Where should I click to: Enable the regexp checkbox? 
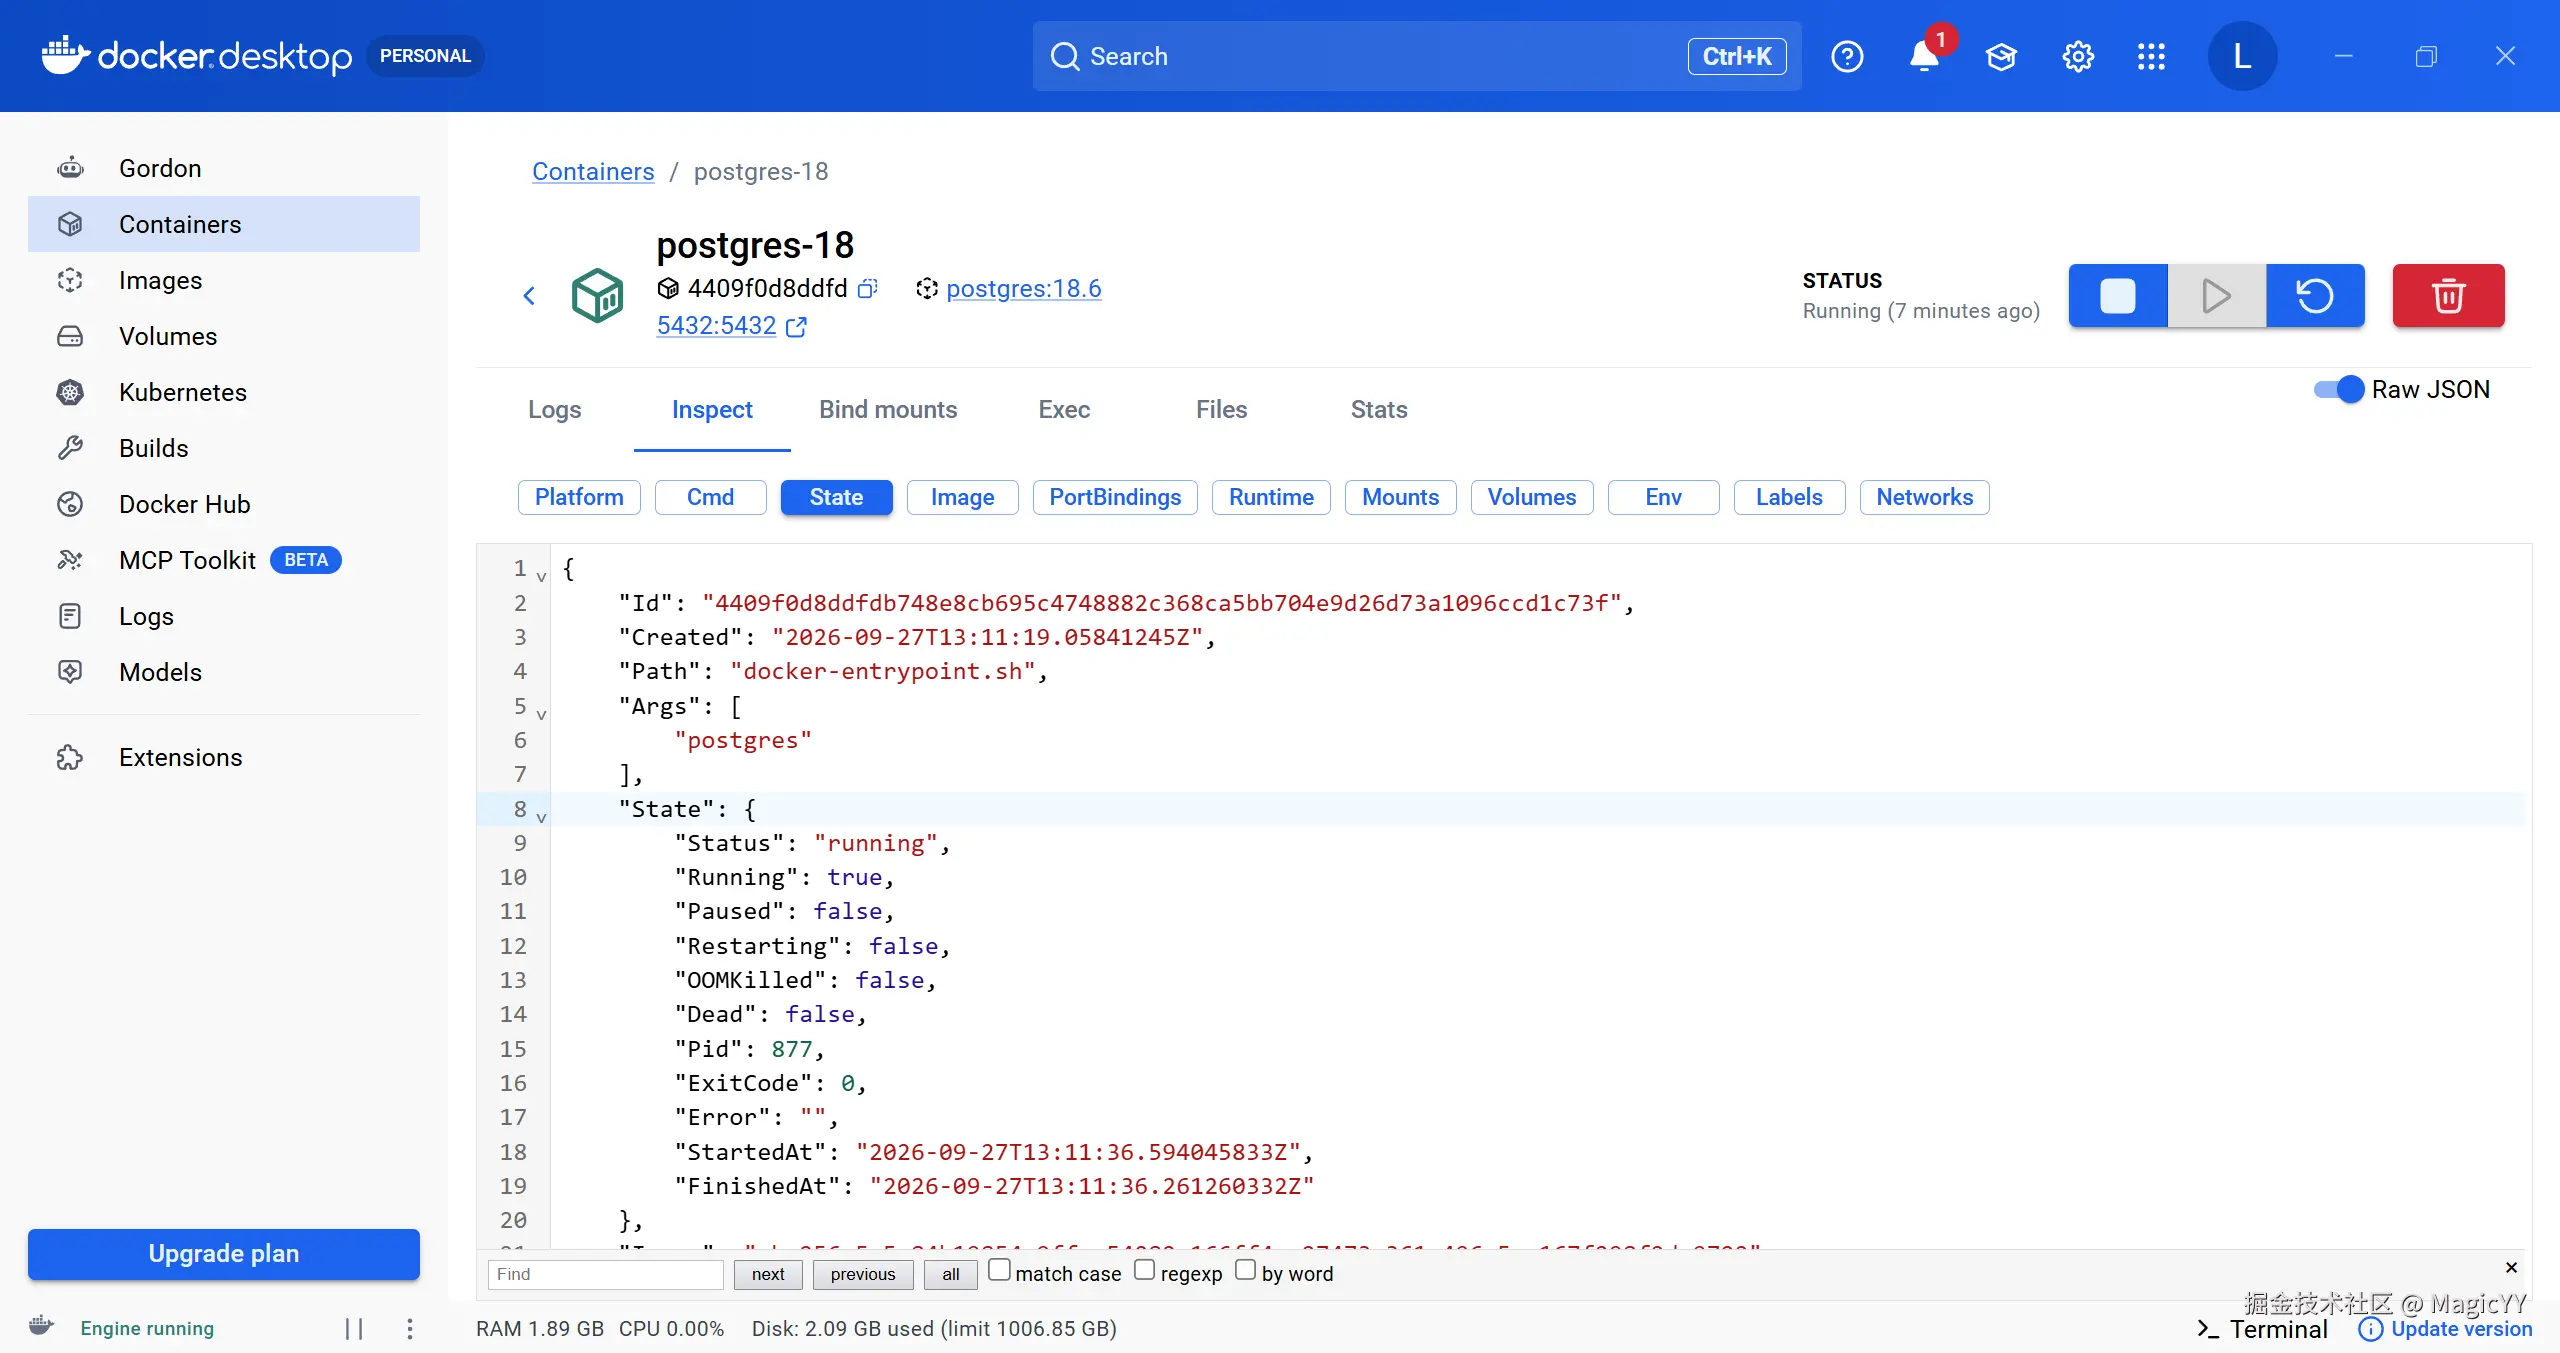(1145, 1270)
